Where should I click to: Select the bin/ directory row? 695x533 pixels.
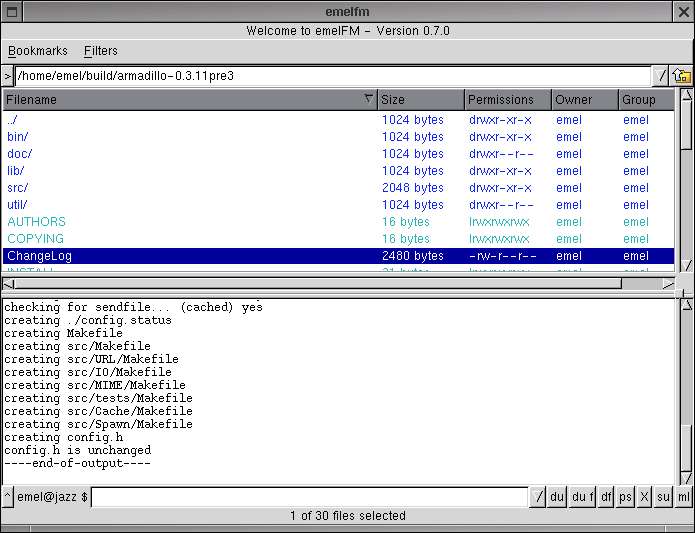339,137
